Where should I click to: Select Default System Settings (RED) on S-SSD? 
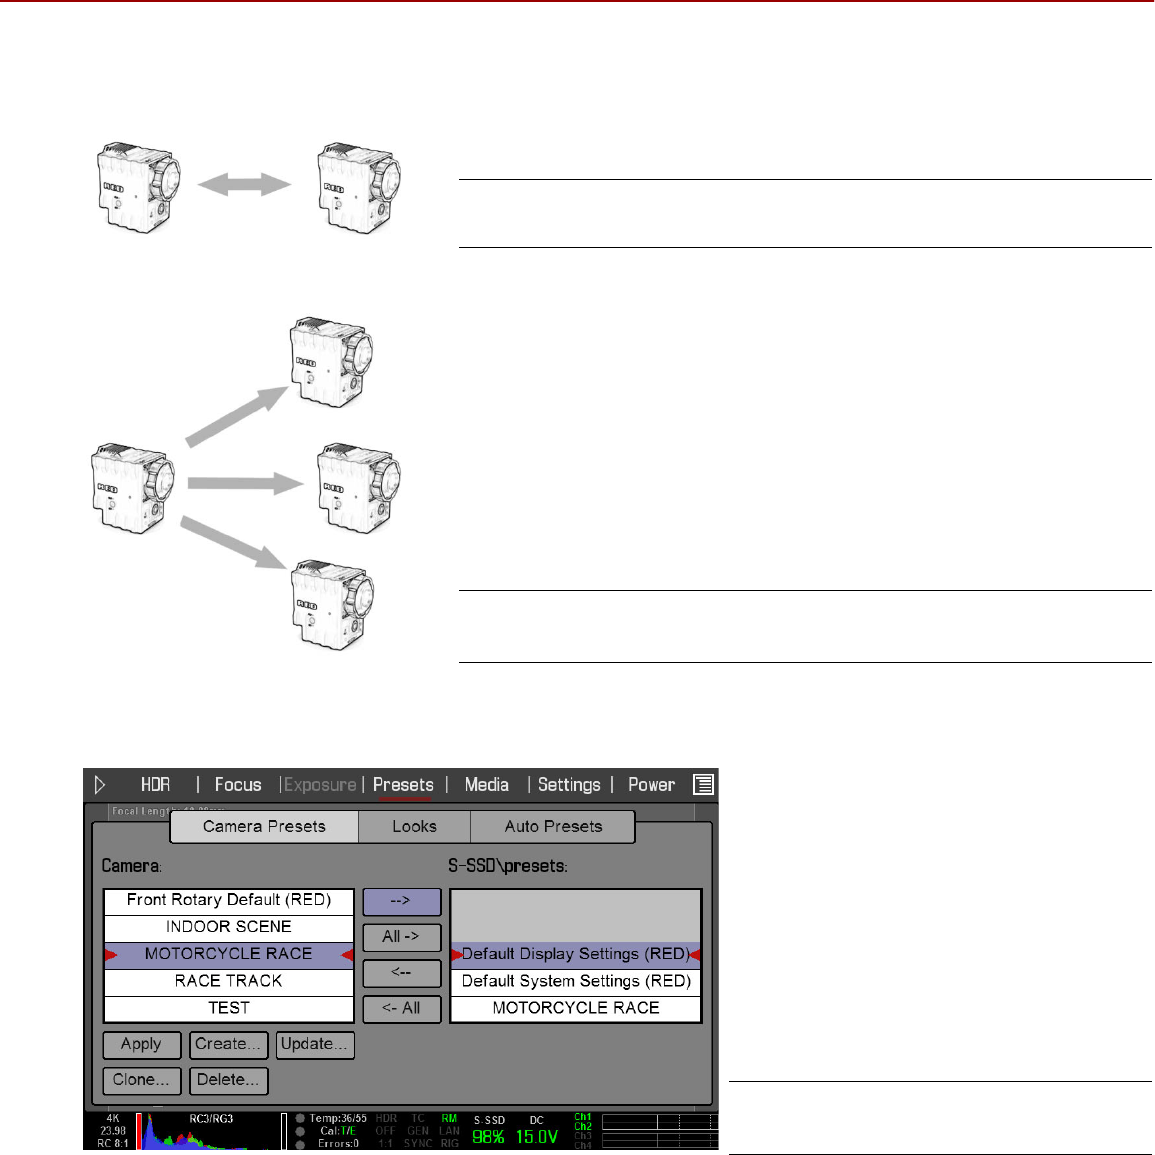(x=575, y=981)
